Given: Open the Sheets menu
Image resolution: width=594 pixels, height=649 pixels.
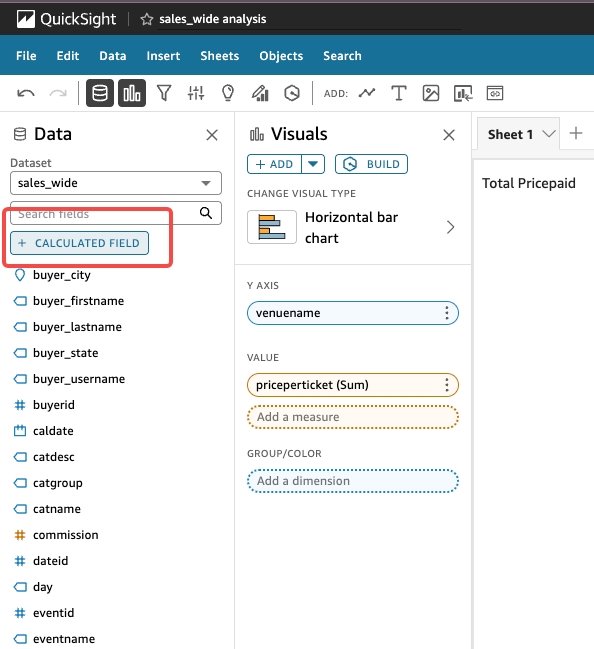Looking at the screenshot, I should tap(219, 56).
